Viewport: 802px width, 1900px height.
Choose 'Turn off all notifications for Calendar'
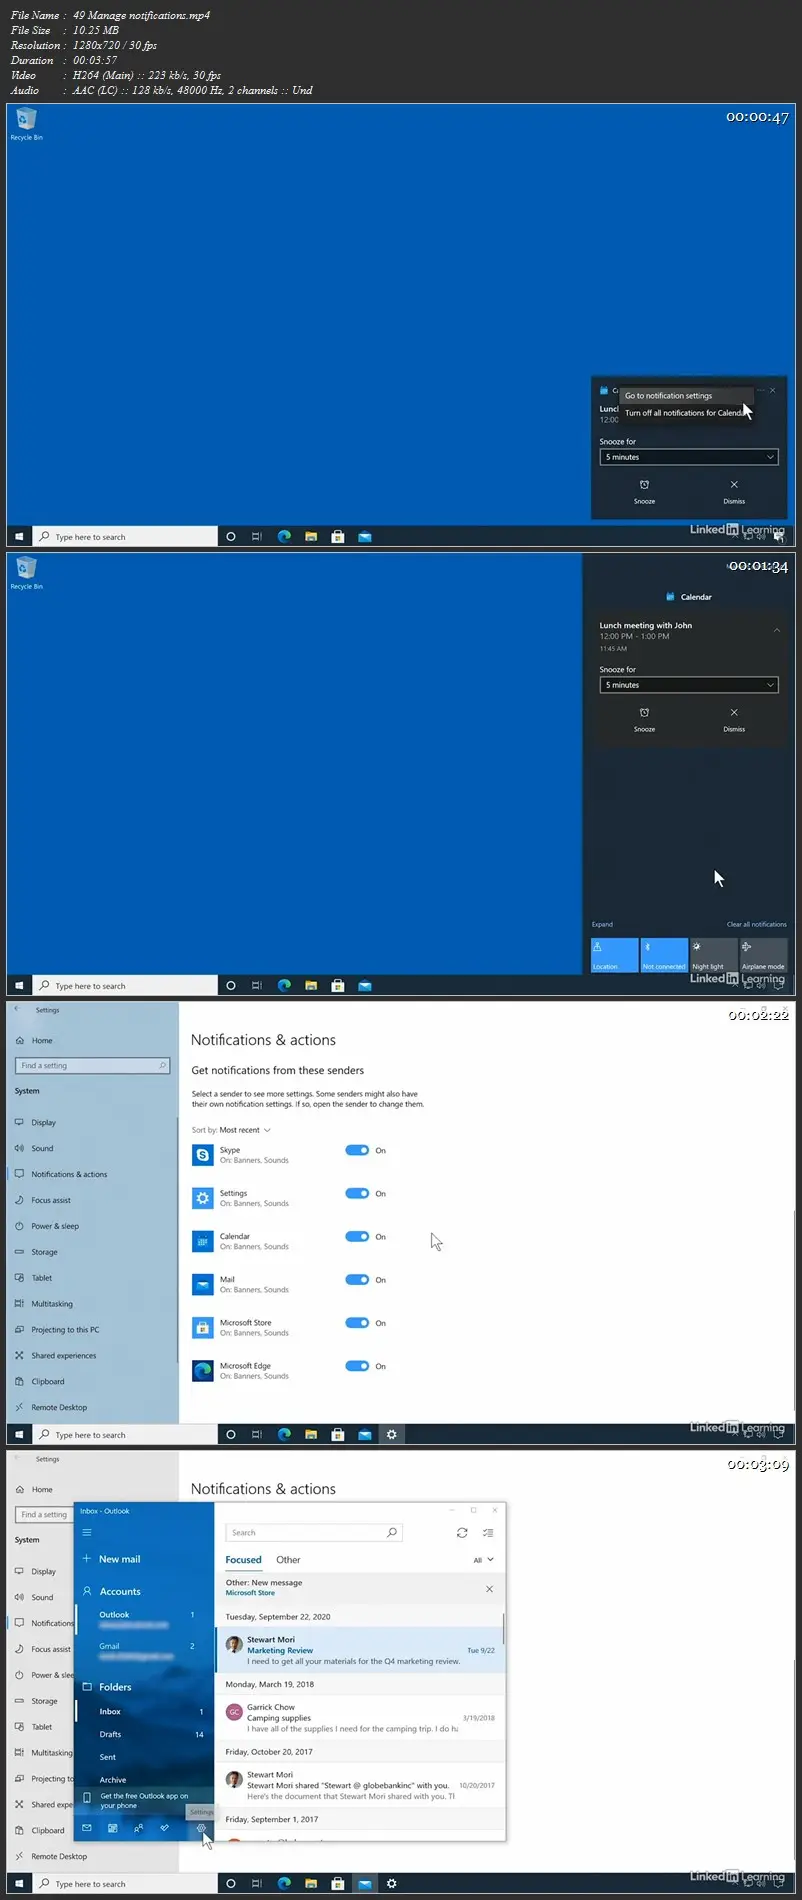685,413
